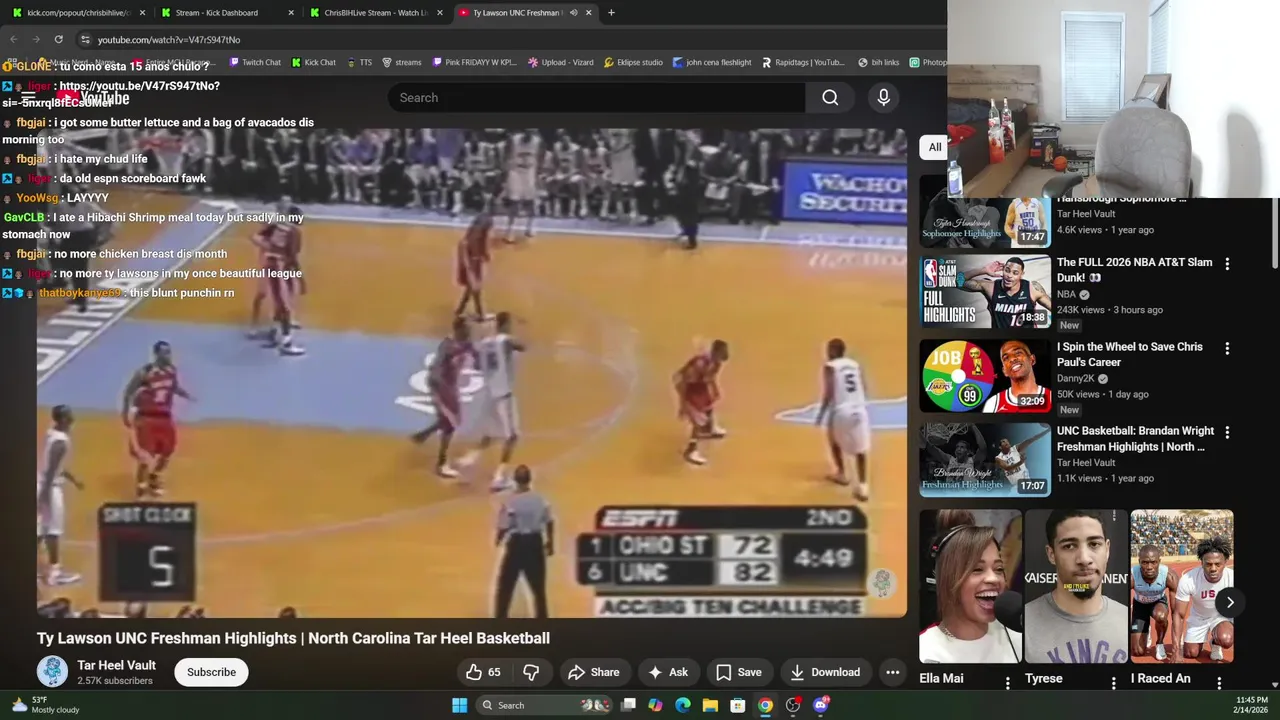Open the Brandan Wright Freshman Highlights thumbnail
The image size is (1280, 720).
[985, 459]
